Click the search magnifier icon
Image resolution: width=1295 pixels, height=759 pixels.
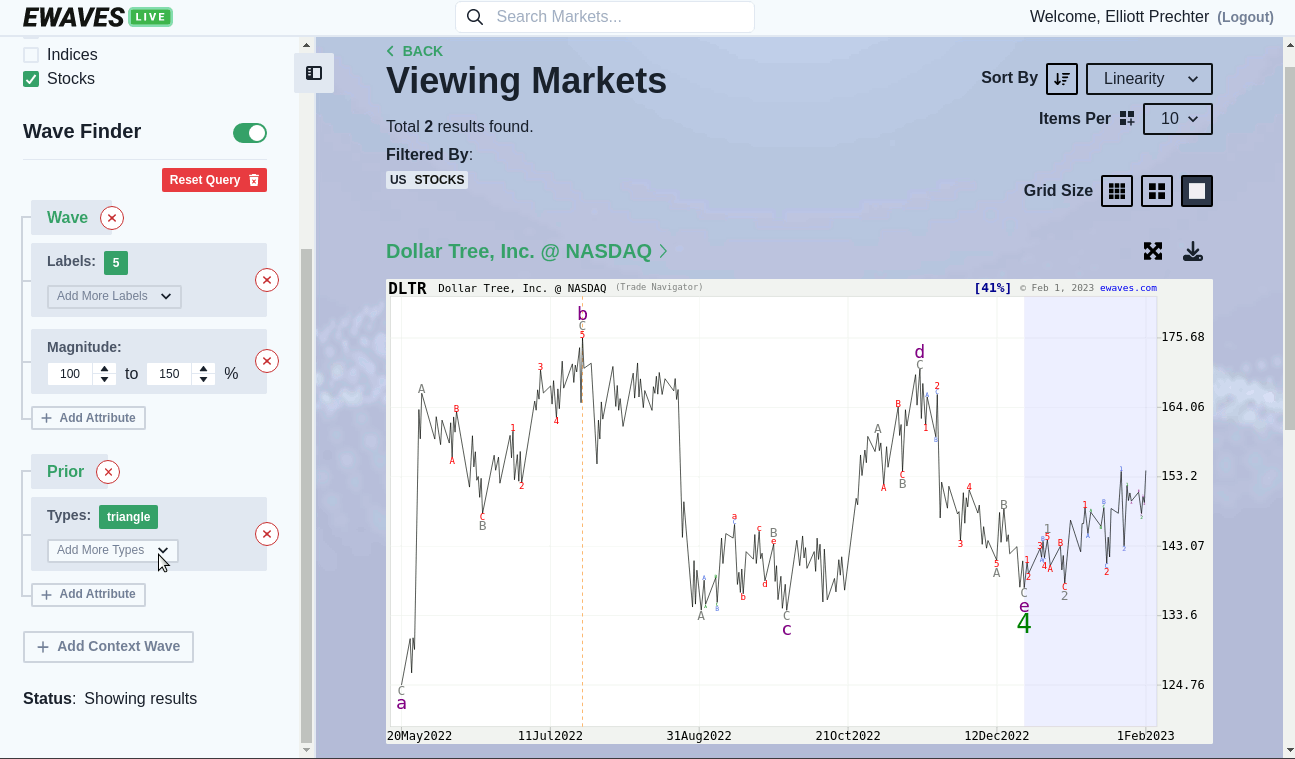pyautogui.click(x=475, y=17)
